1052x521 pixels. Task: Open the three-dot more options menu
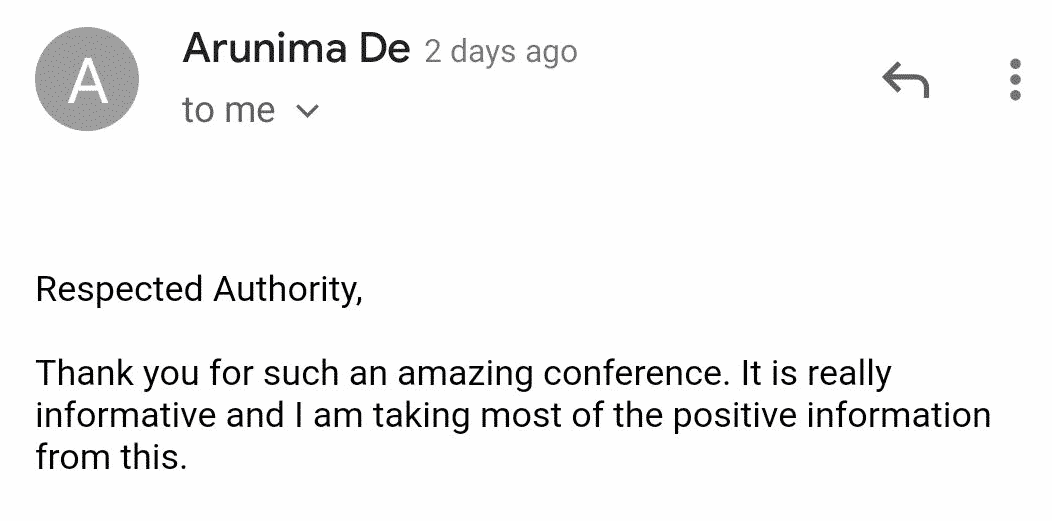tap(1015, 80)
